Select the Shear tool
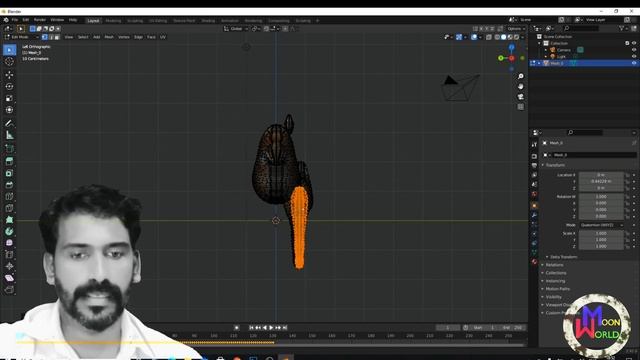Screen dimensions: 640x360 click(x=9, y=278)
